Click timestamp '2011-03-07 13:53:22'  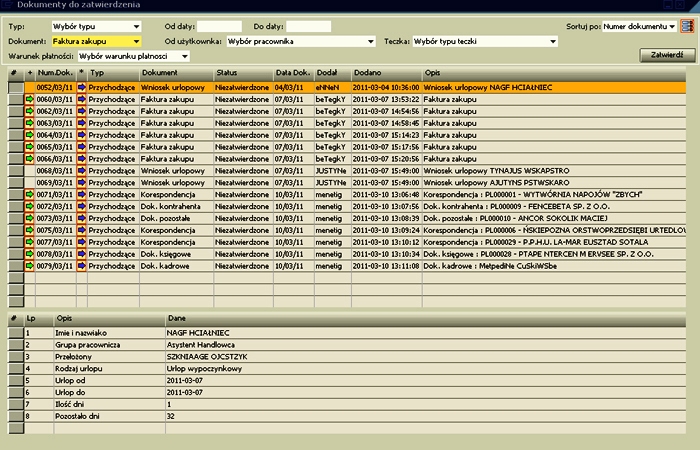click(x=386, y=99)
